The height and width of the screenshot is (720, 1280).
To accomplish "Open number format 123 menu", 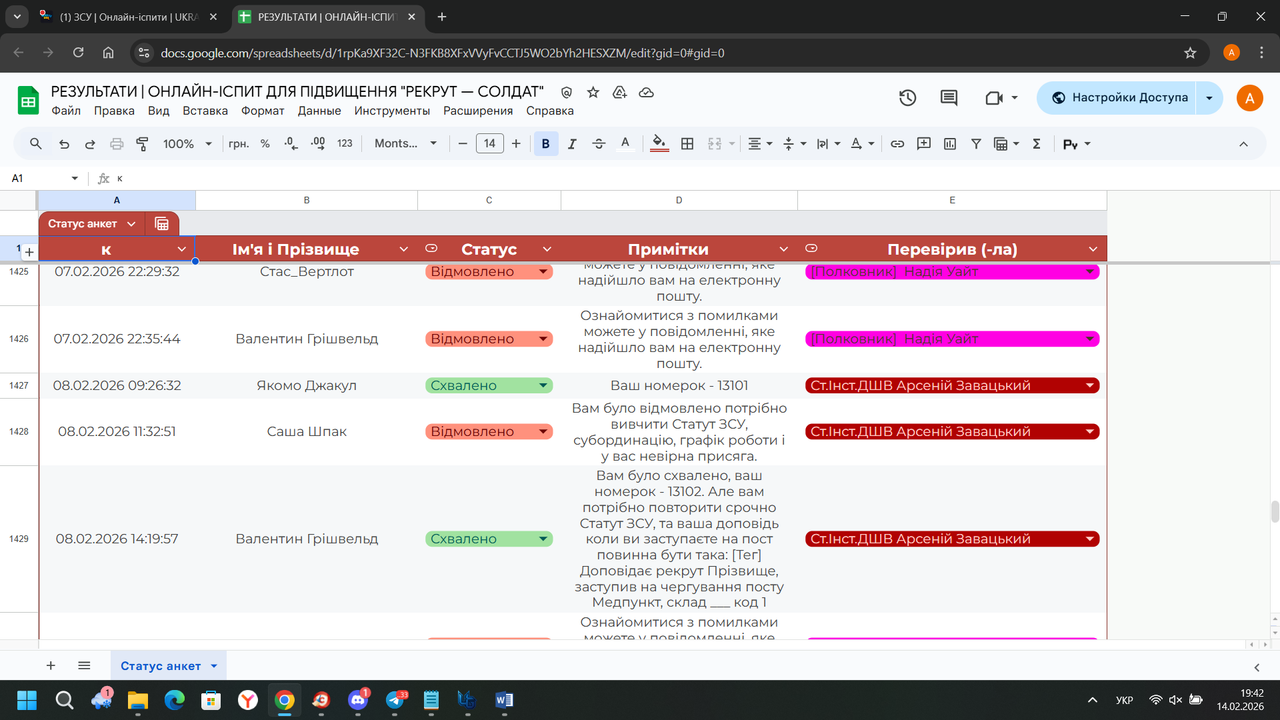I will (x=345, y=144).
